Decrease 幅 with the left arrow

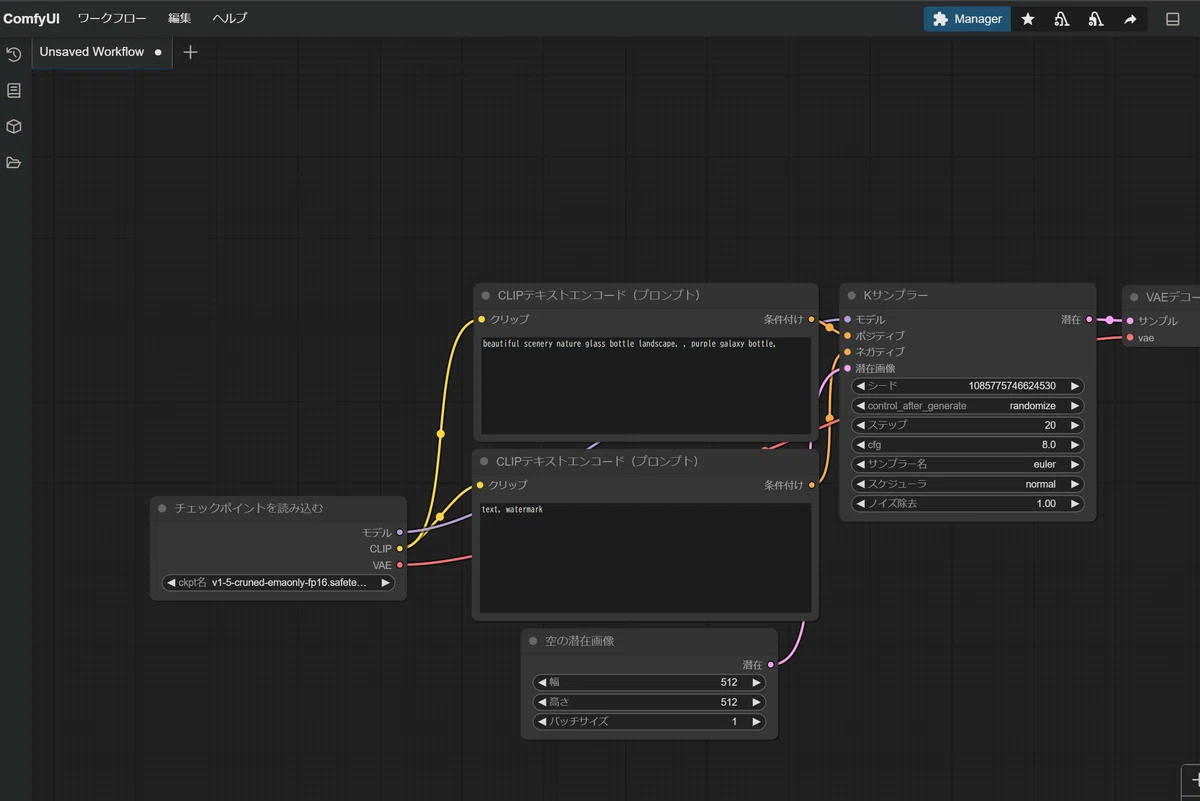[542, 682]
